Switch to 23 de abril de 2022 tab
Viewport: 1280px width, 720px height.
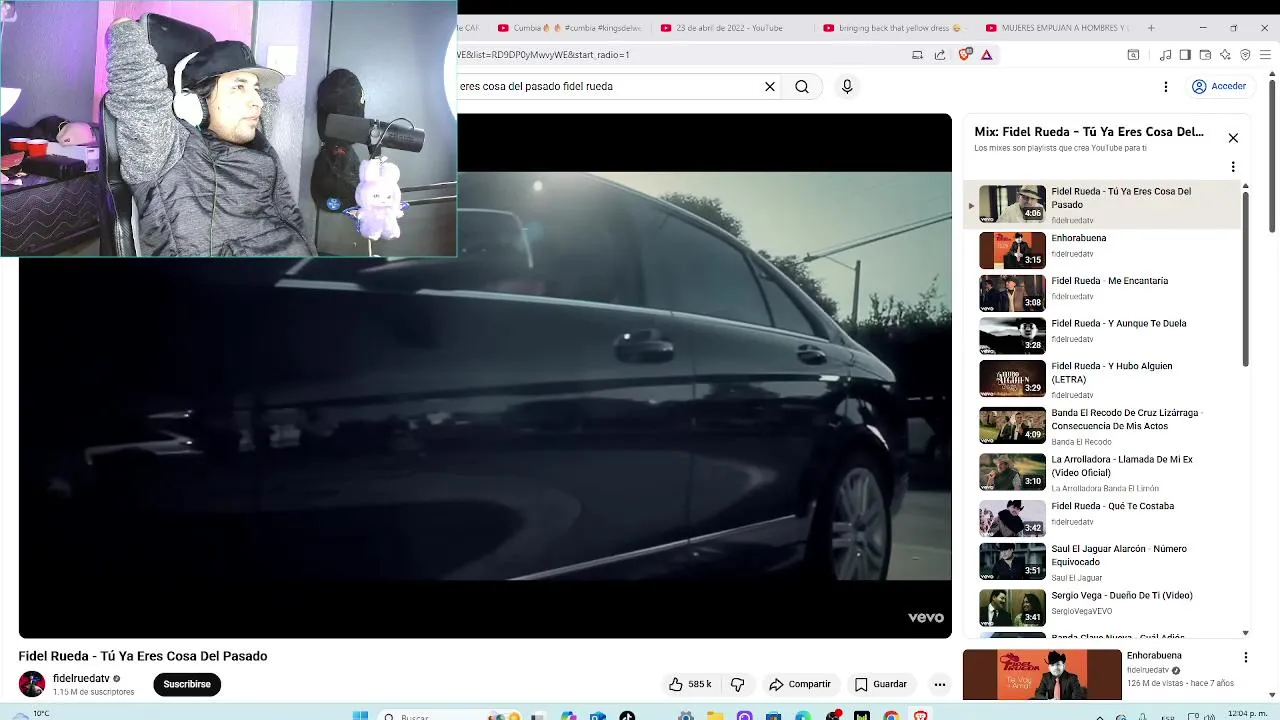coord(730,28)
